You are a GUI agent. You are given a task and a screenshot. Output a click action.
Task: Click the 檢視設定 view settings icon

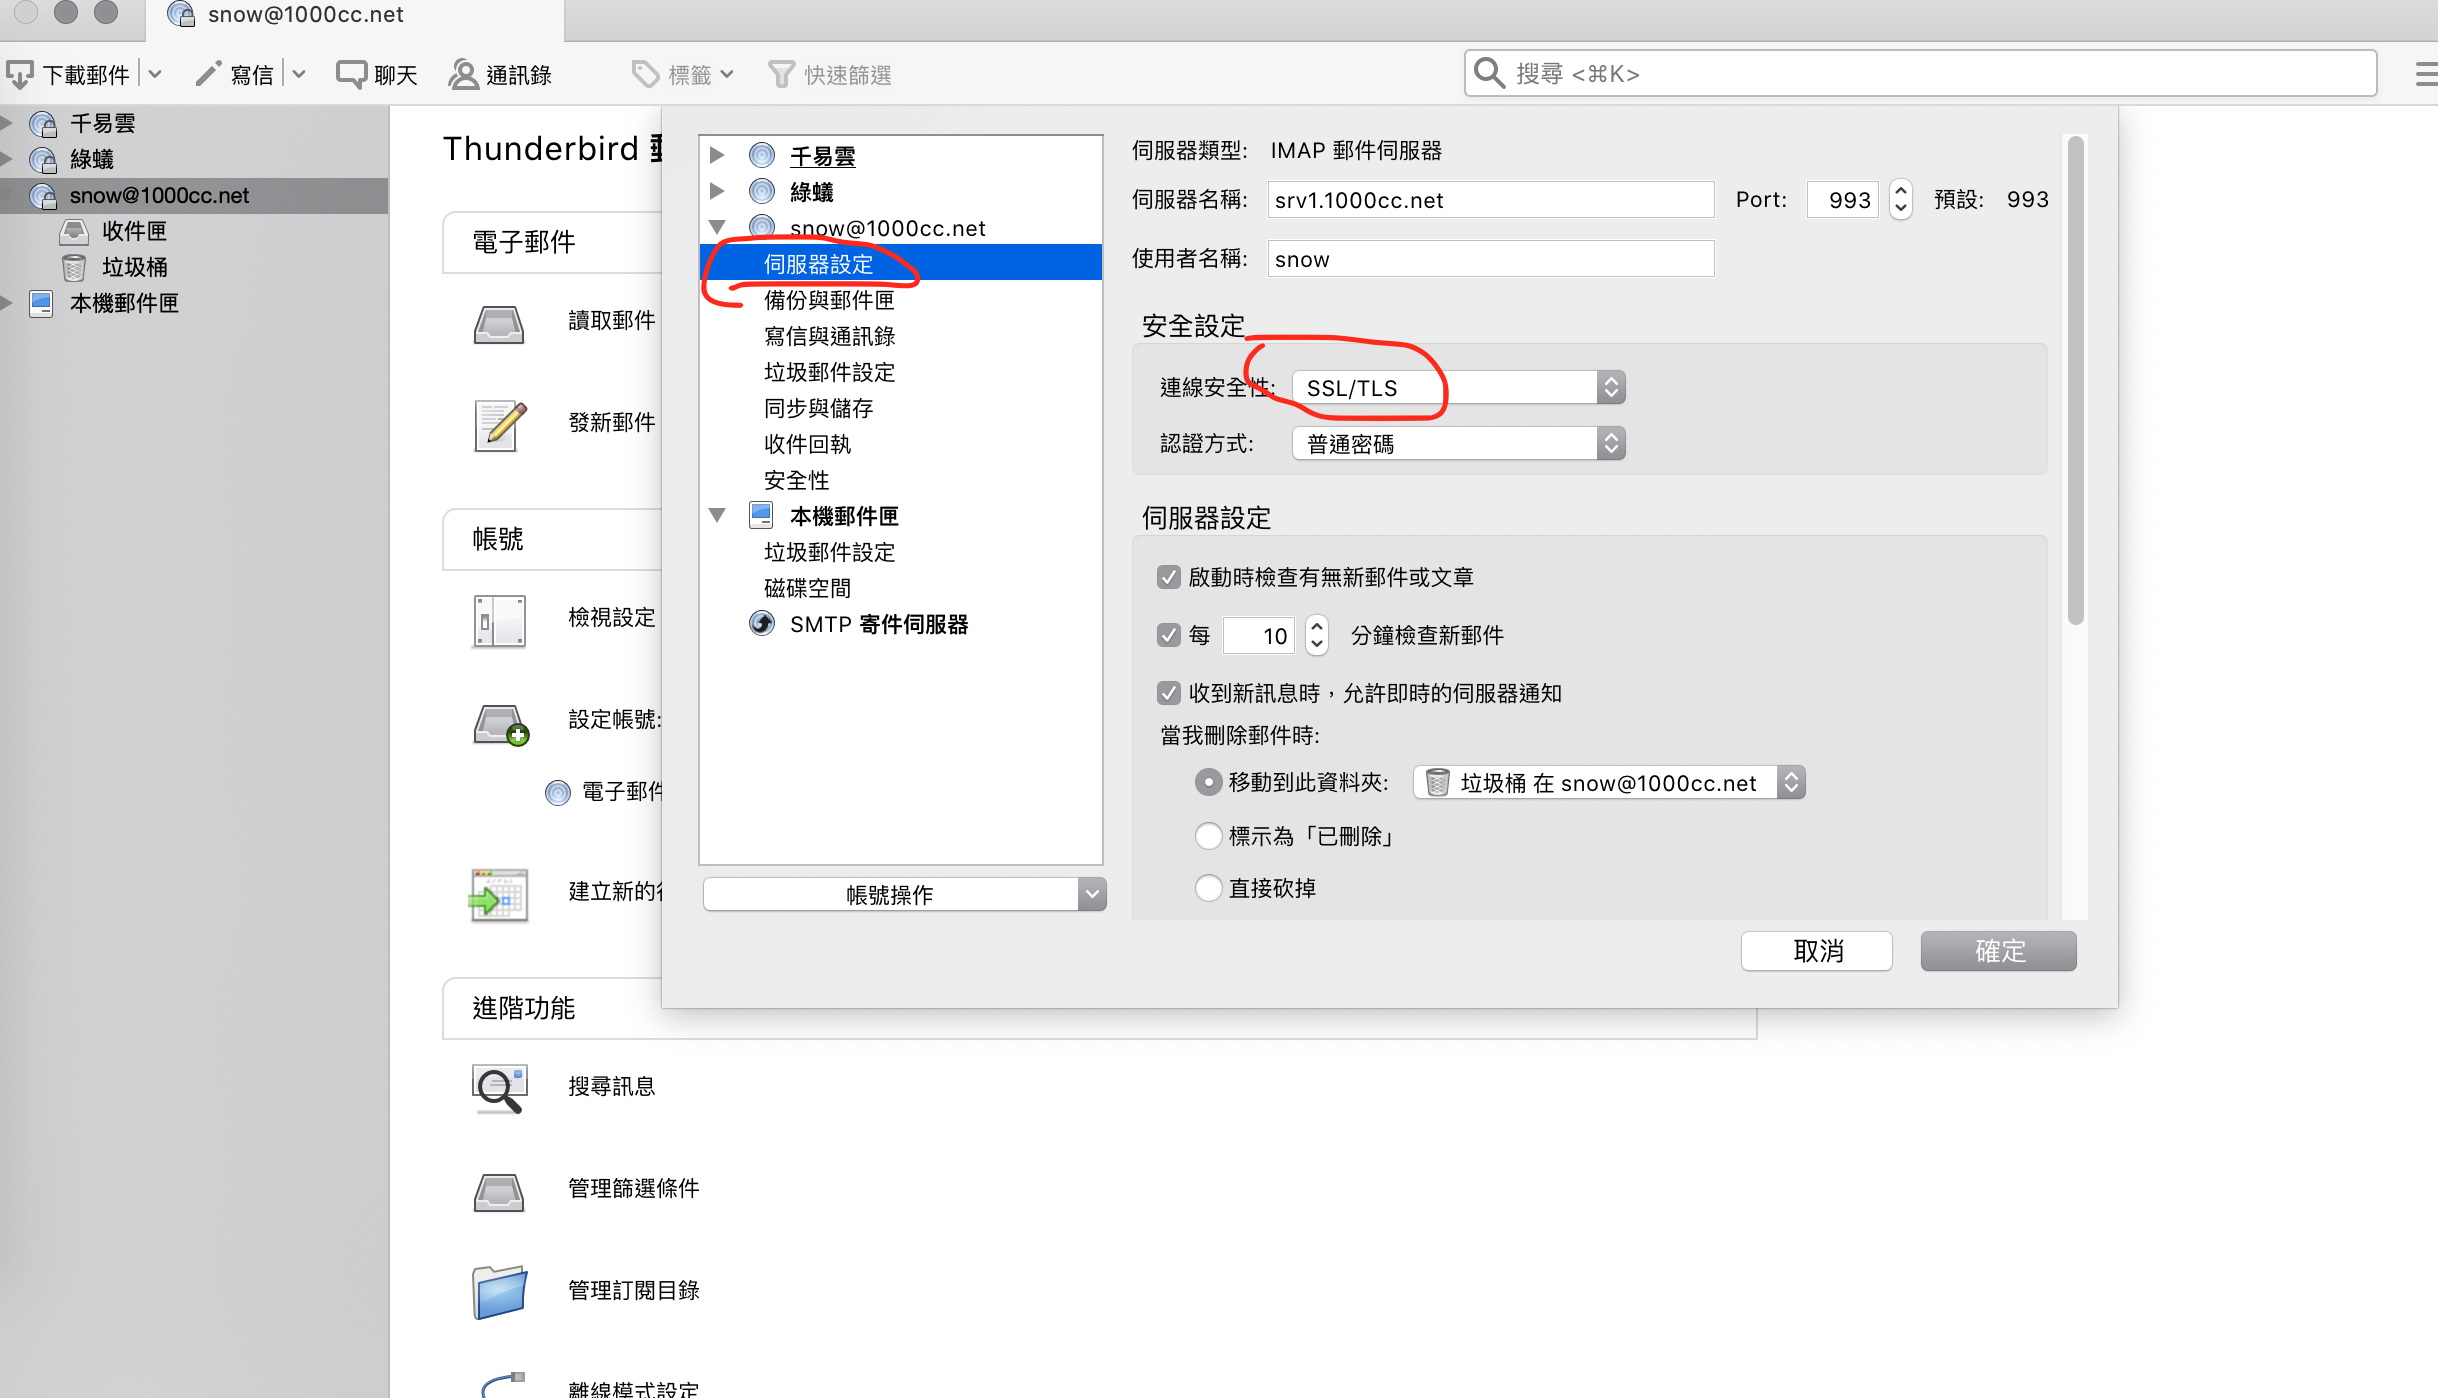click(499, 621)
